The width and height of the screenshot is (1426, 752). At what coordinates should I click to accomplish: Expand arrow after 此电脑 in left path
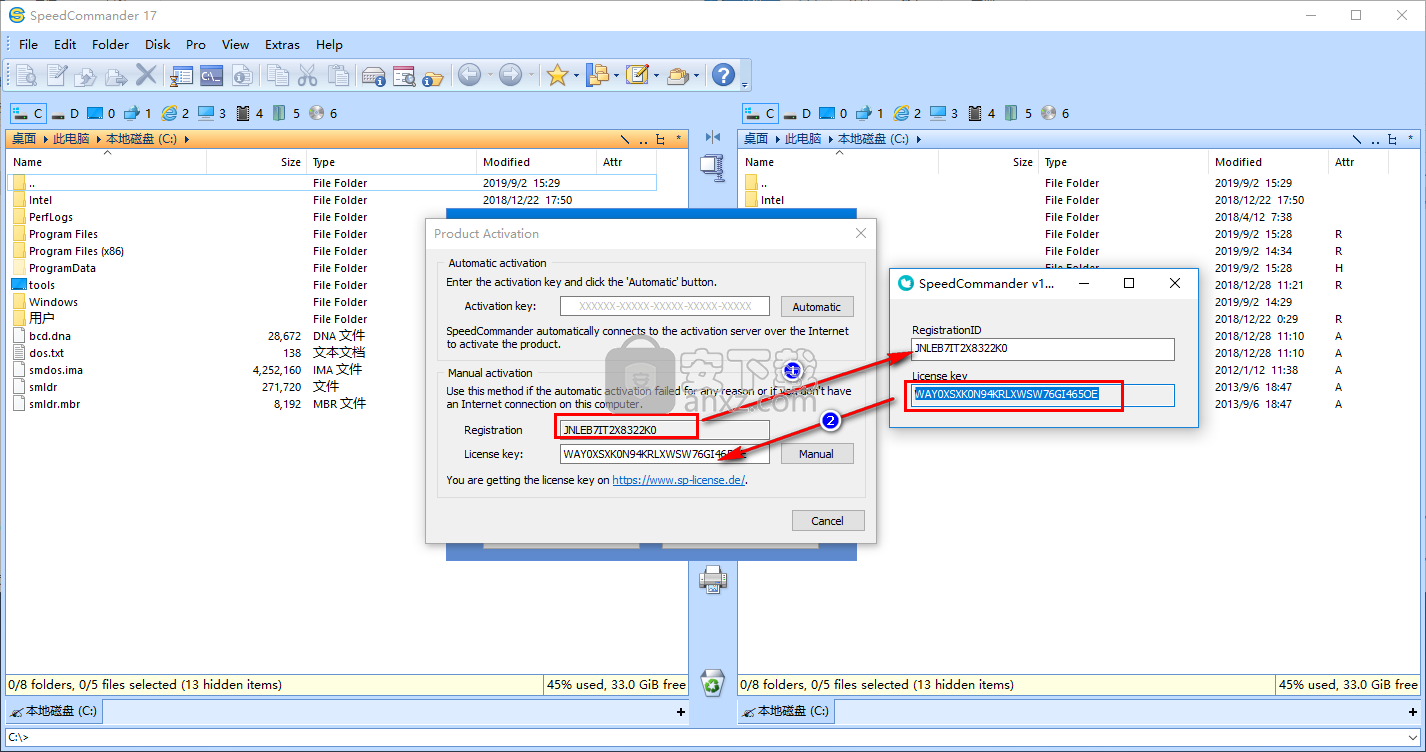(x=98, y=139)
